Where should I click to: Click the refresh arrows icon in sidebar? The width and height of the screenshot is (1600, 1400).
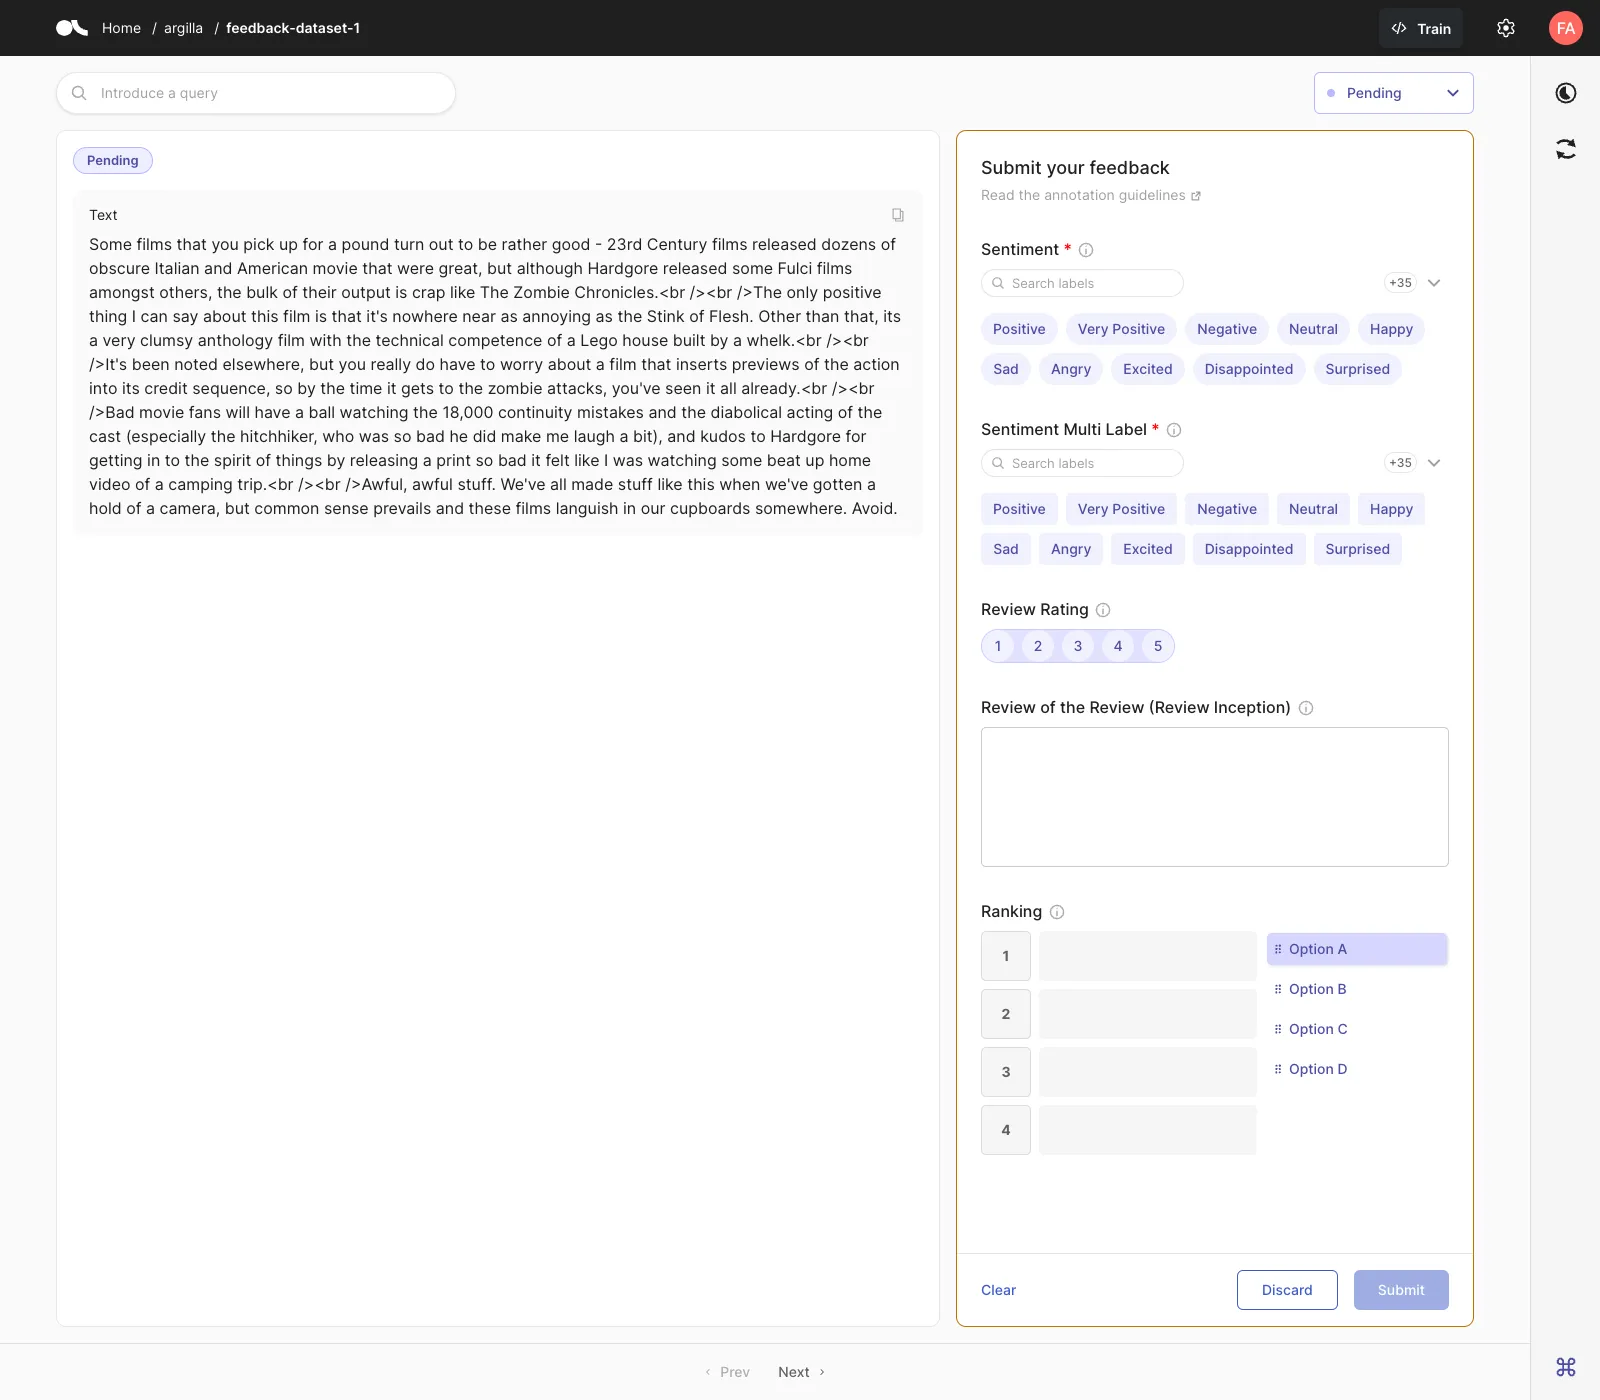[1566, 149]
